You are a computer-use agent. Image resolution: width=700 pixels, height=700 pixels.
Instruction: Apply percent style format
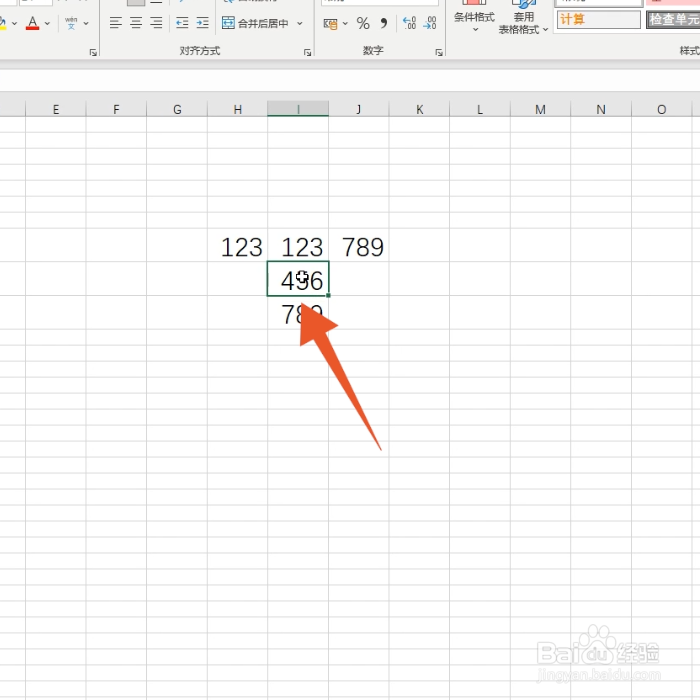click(x=363, y=23)
